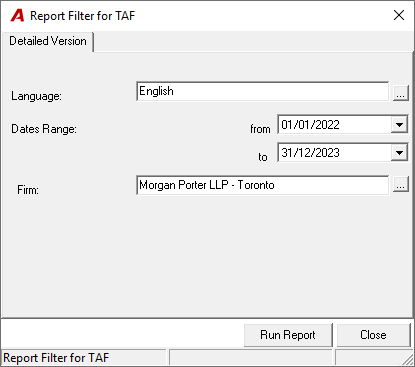Viewport: 415px width, 367px height.
Task: Click the status bar text Report Filter for TAF
Action: click(x=56, y=358)
